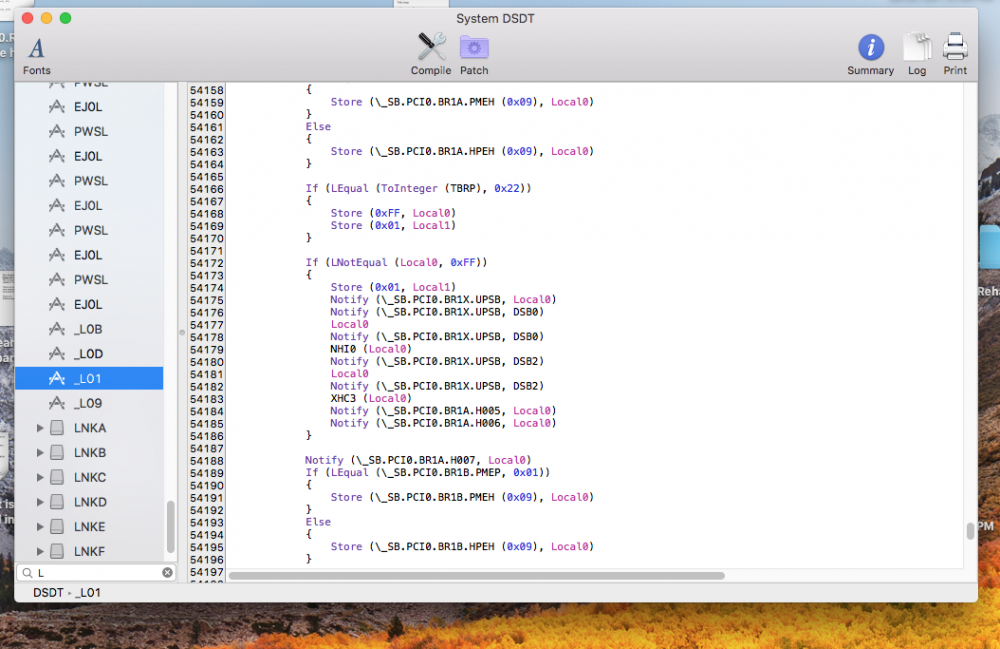Expand the LNKC tree node
1000x649 pixels.
pyautogui.click(x=40, y=477)
